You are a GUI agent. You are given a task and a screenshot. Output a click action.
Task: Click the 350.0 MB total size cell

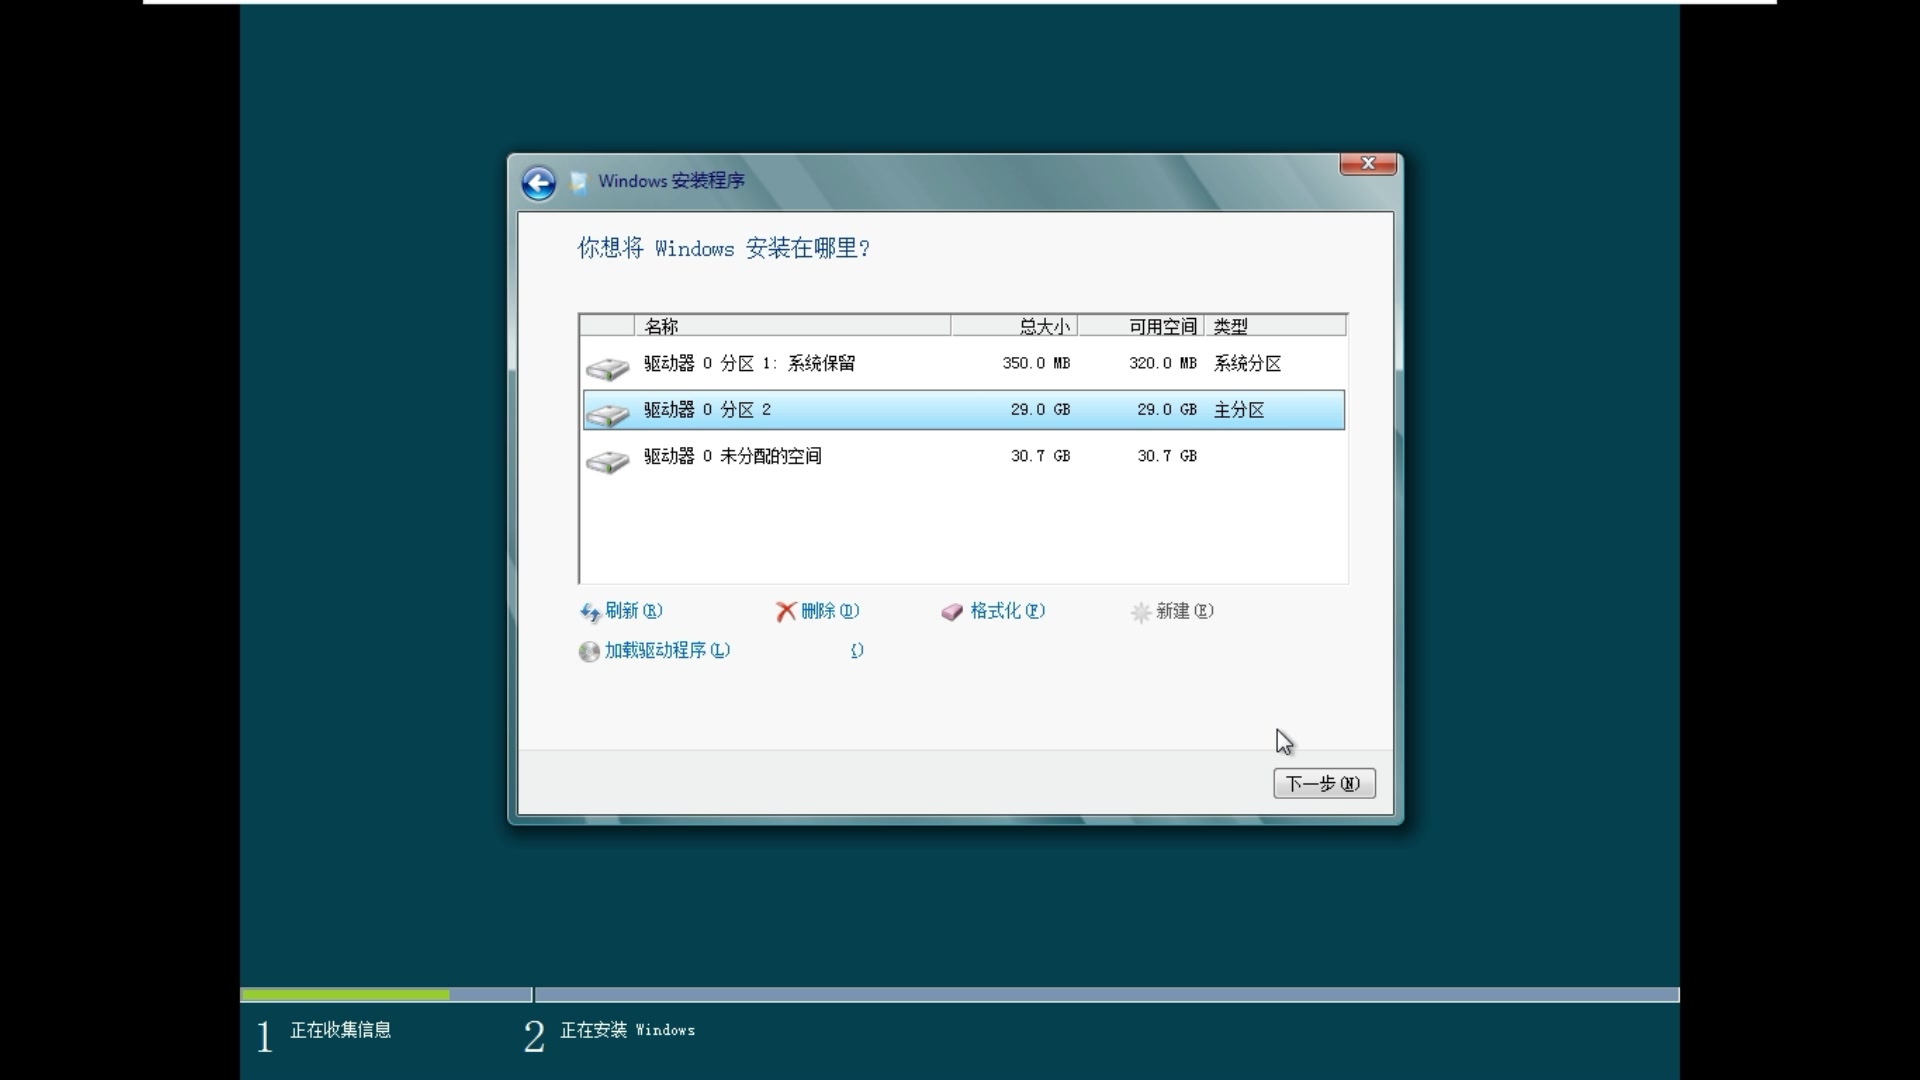[x=1036, y=363]
